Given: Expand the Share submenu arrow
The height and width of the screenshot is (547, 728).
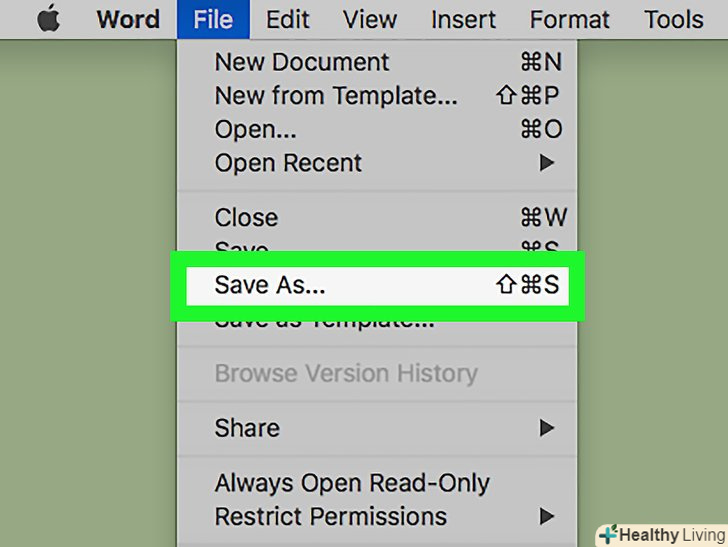Looking at the screenshot, I should pos(547,428).
